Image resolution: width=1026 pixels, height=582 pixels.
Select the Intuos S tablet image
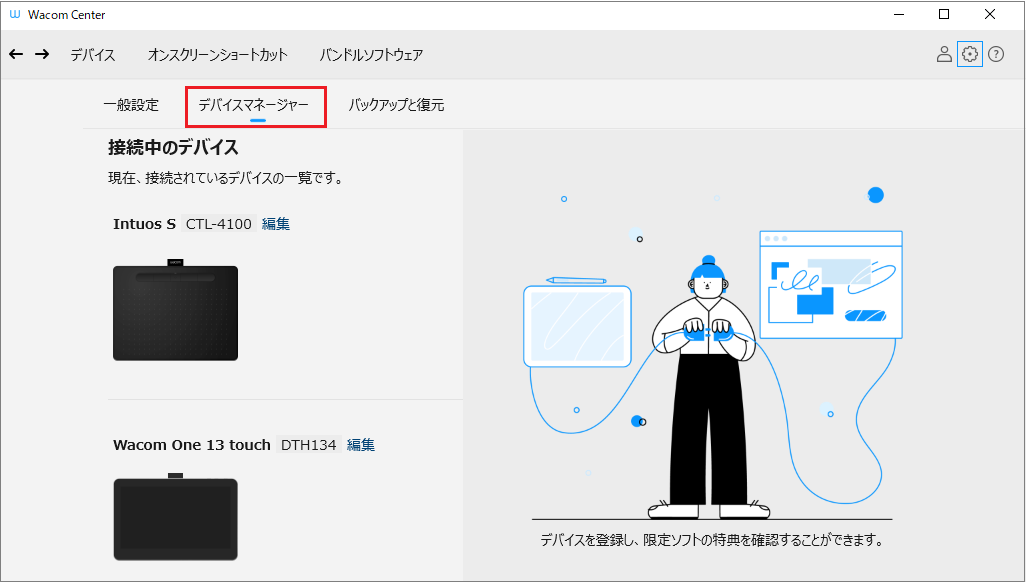175,310
